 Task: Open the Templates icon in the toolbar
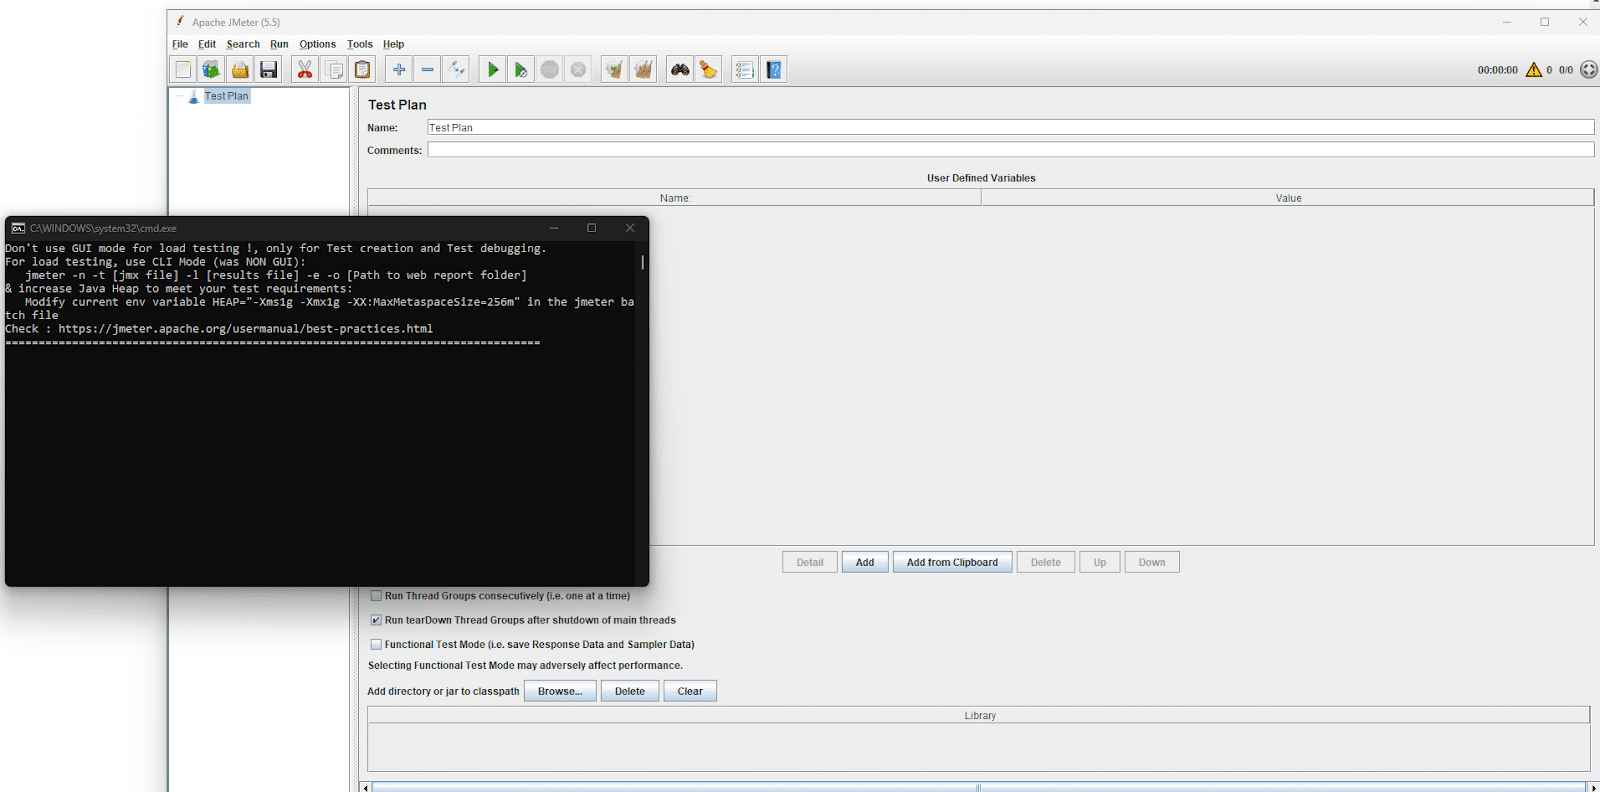click(211, 69)
